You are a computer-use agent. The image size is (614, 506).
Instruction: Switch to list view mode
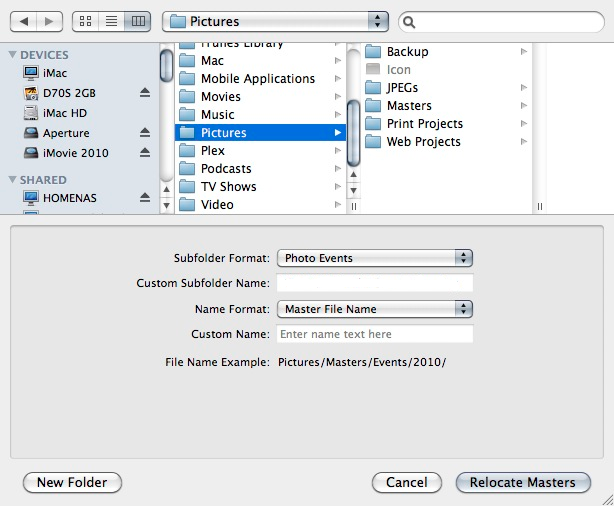112,21
